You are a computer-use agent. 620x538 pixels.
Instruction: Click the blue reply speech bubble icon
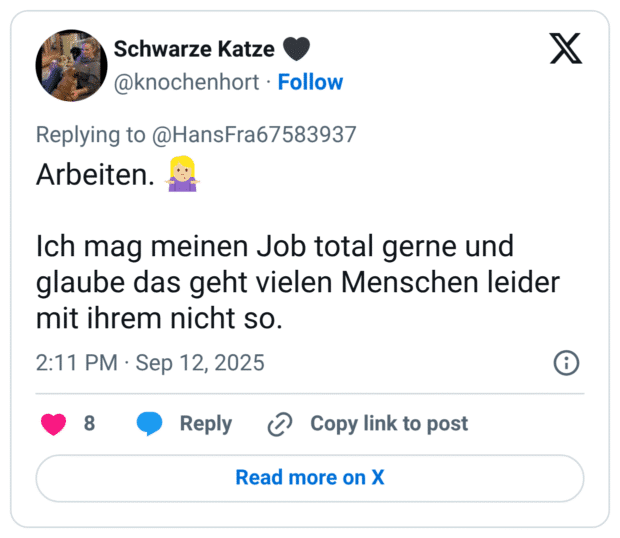click(149, 423)
